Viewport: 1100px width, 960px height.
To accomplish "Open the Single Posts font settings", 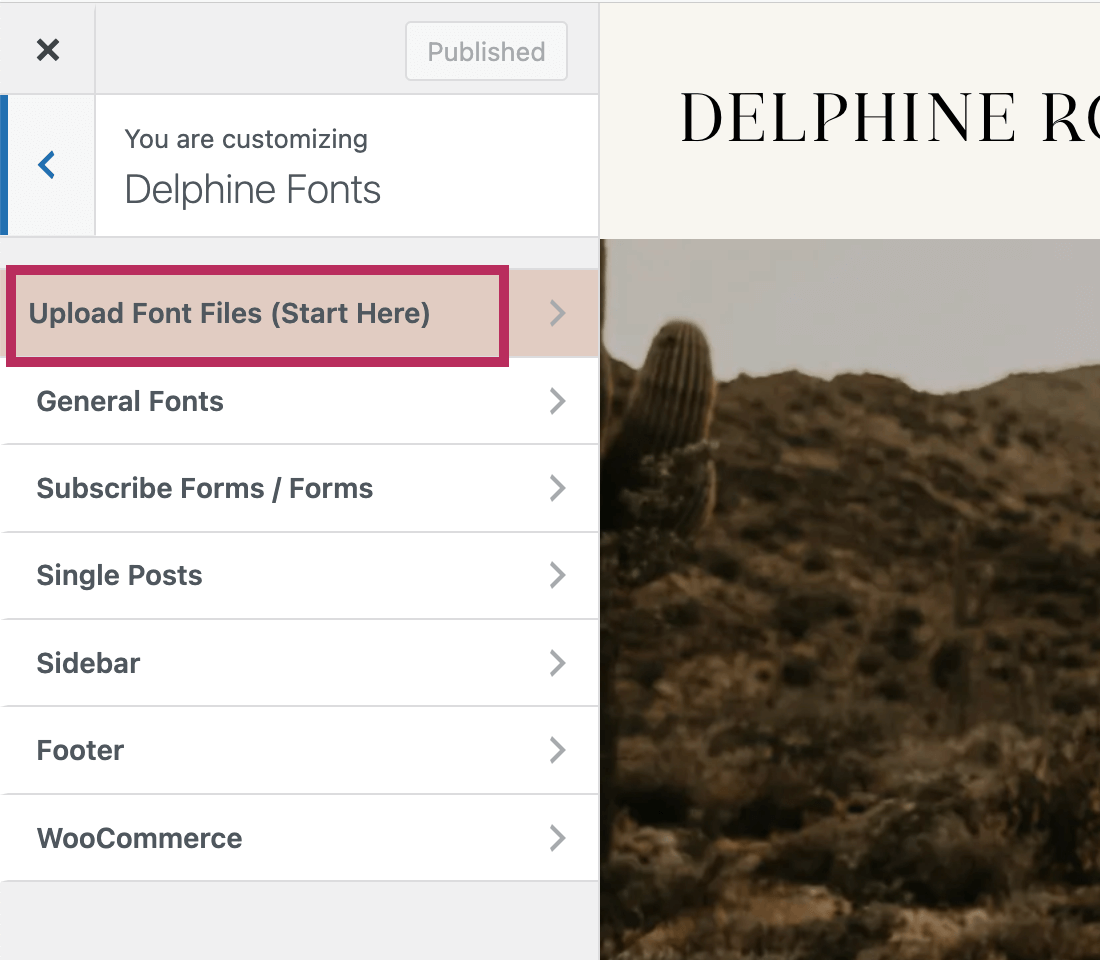I will (119, 575).
